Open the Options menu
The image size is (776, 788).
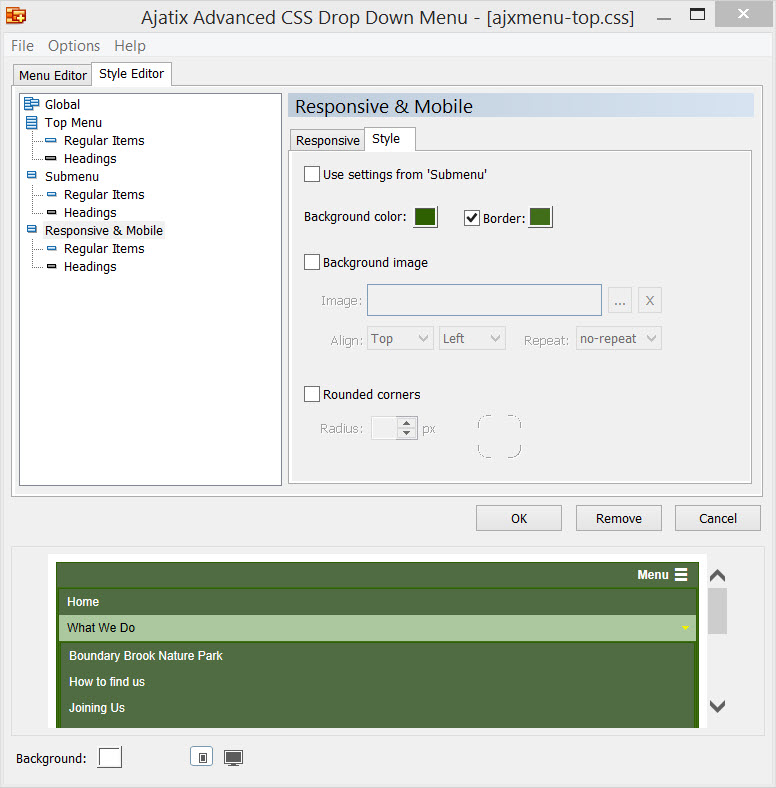(x=74, y=46)
